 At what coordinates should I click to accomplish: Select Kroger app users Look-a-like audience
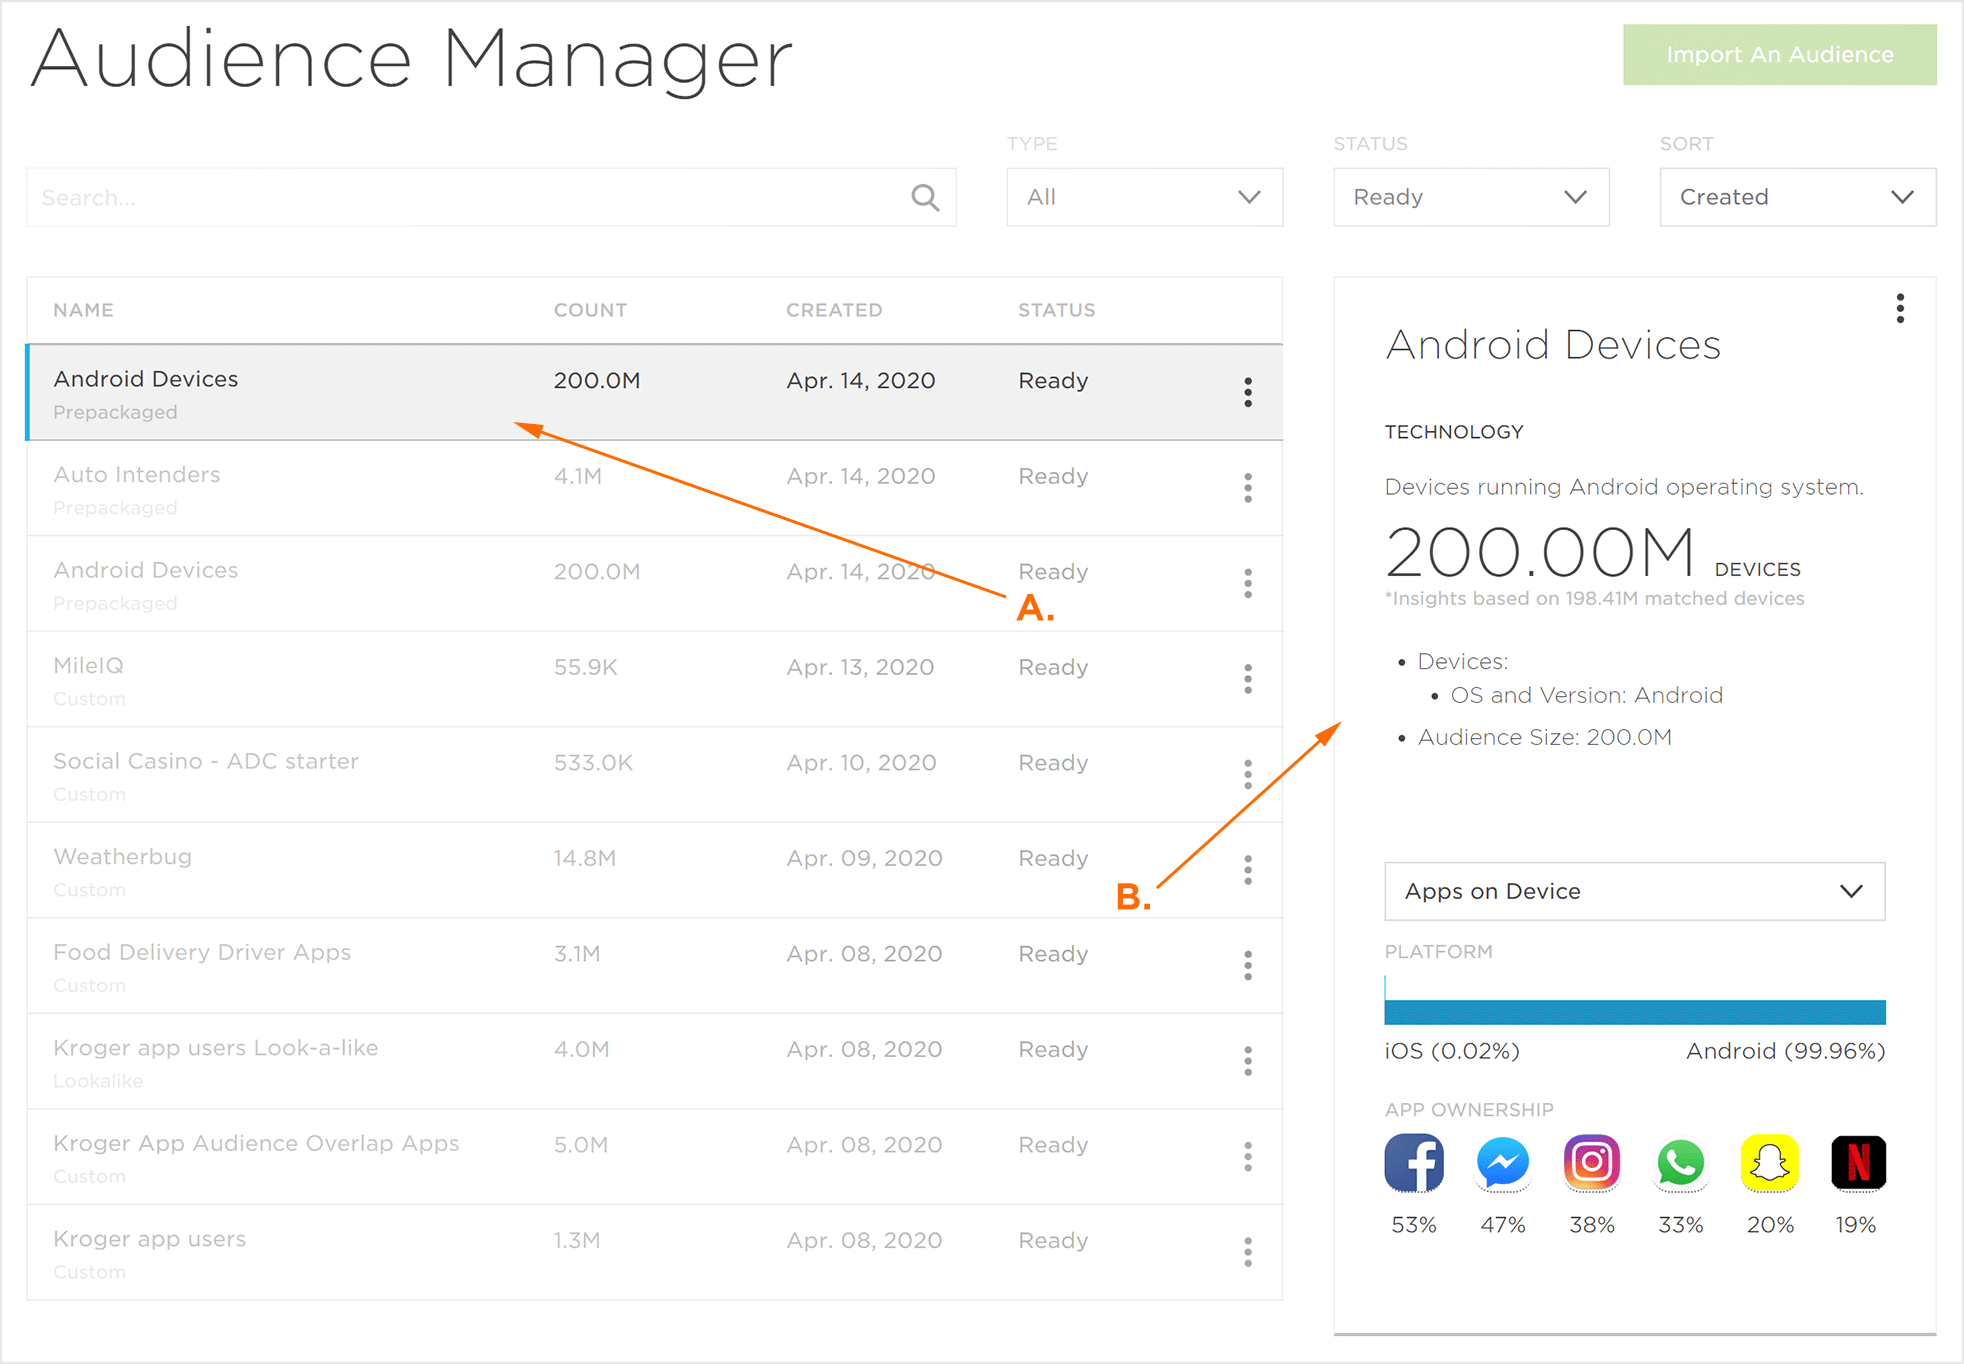[x=654, y=1061]
